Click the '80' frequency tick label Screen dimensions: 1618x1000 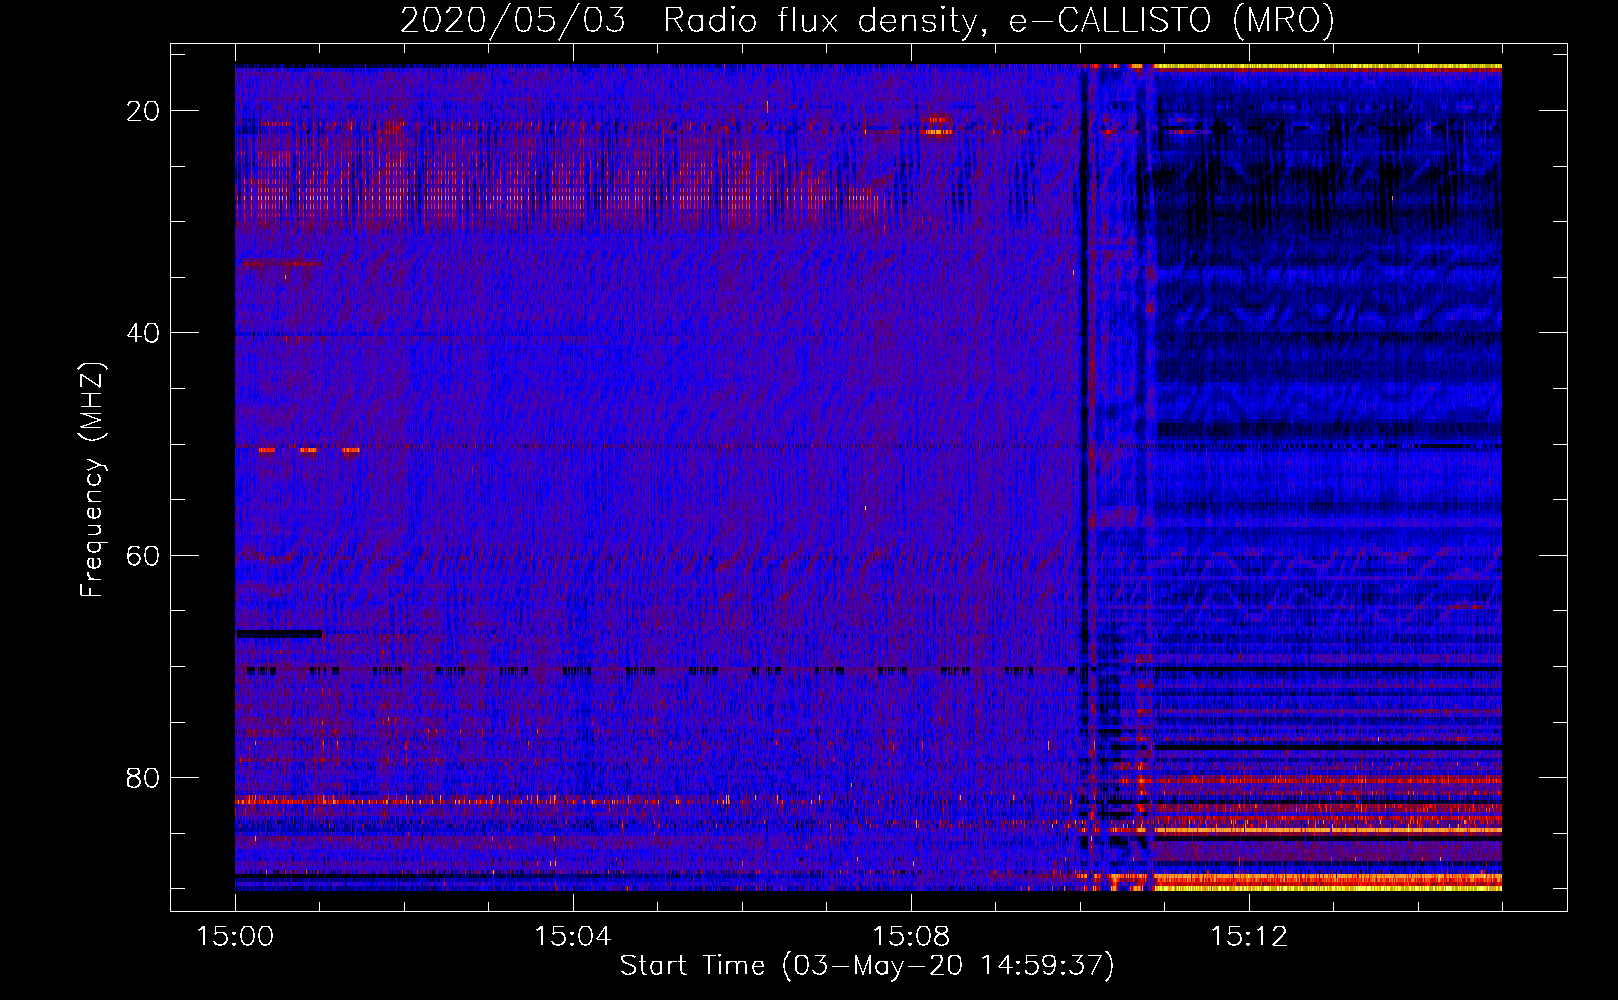tap(143, 777)
